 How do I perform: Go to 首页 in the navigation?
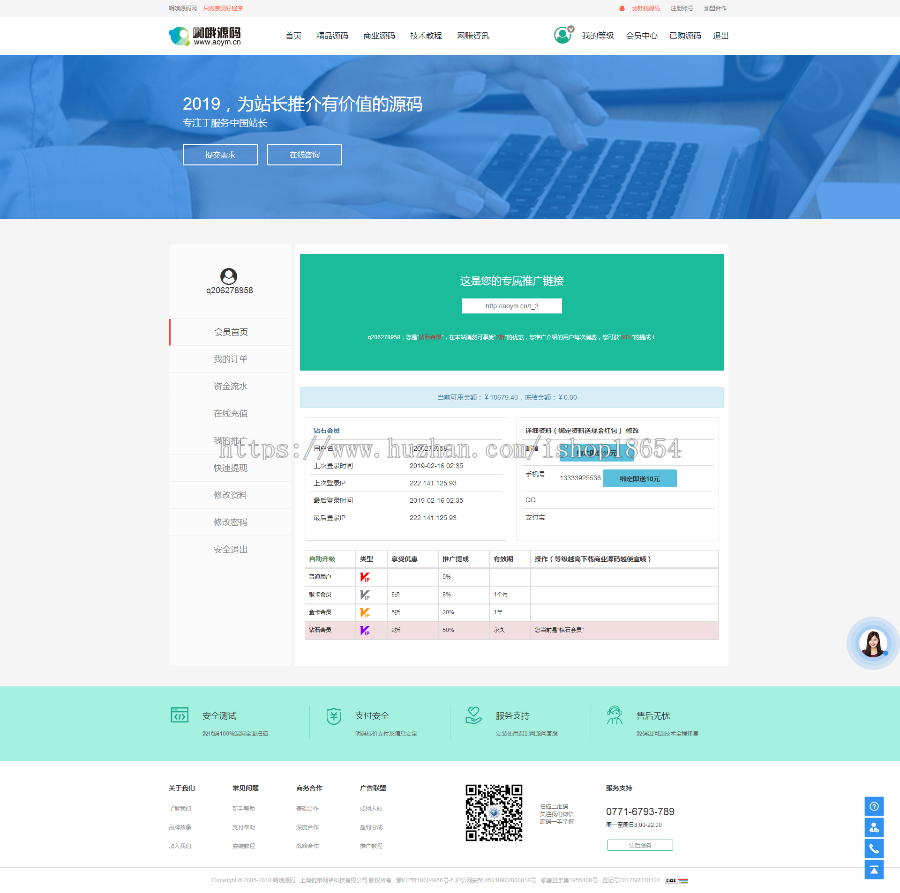tap(293, 36)
